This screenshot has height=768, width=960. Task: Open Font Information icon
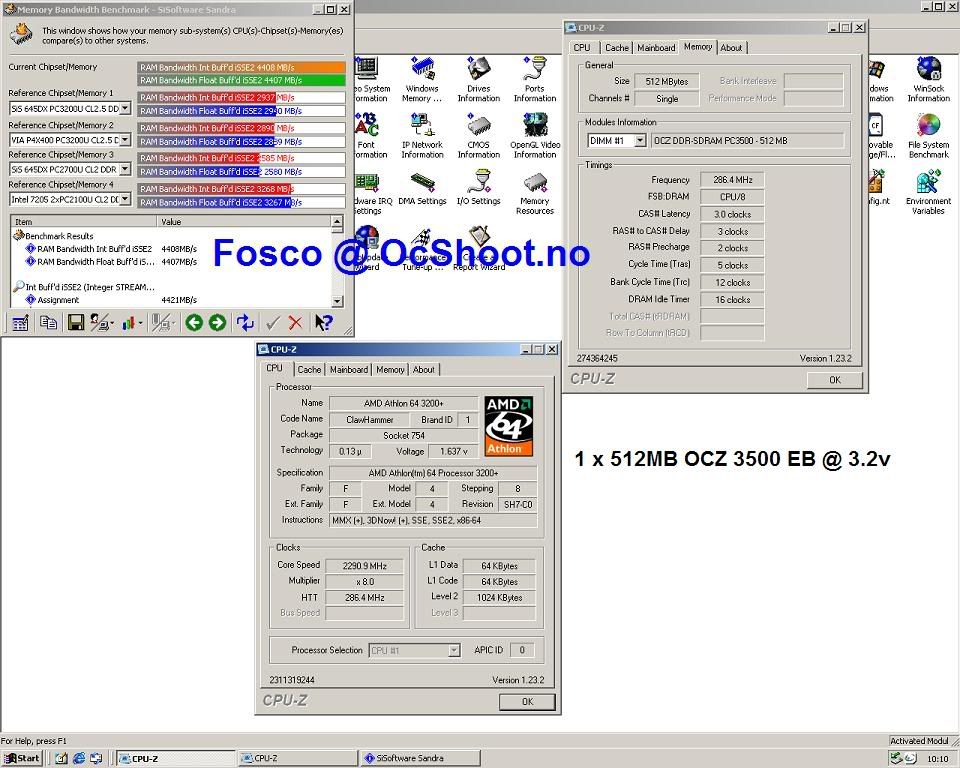[367, 136]
